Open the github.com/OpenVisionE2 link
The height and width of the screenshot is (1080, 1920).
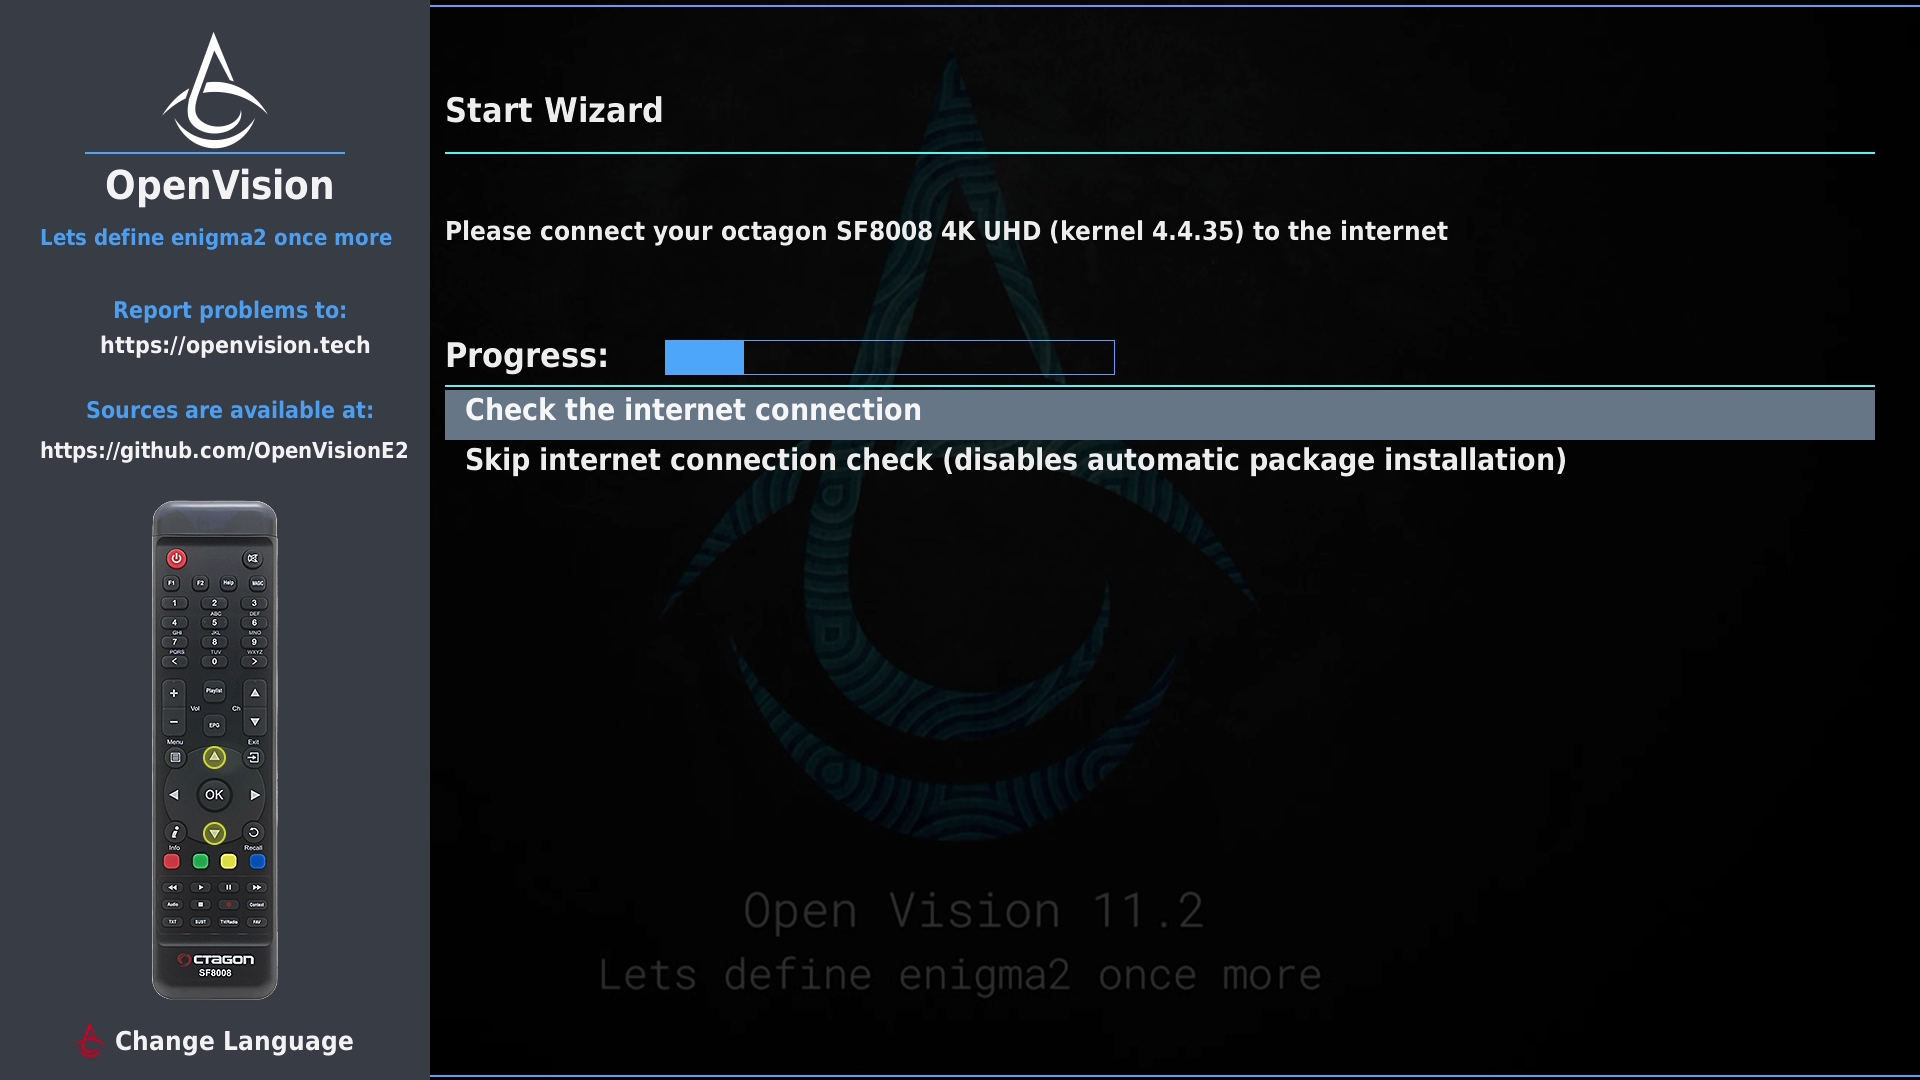[224, 451]
